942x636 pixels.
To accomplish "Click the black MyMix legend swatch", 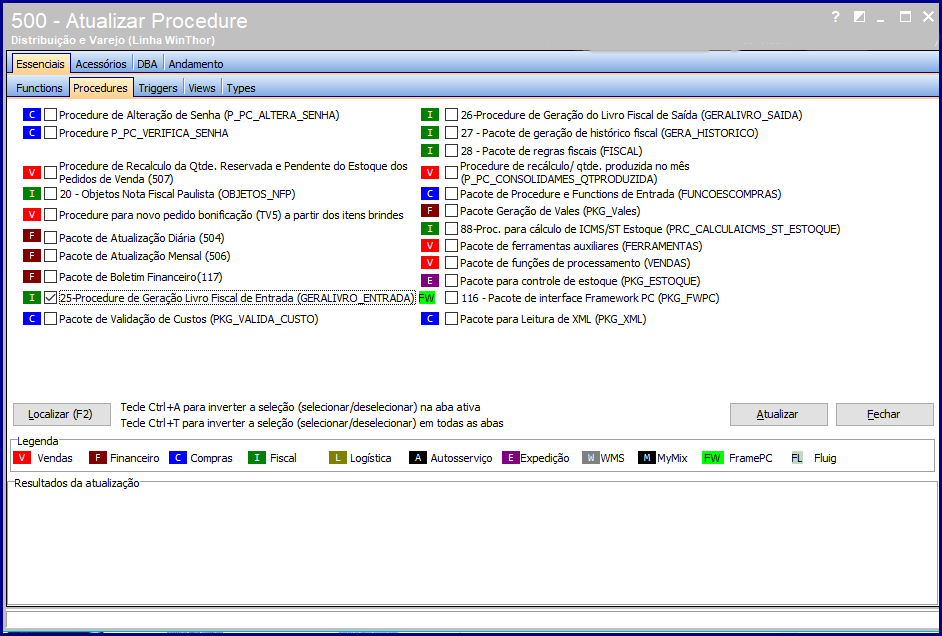I will point(646,458).
